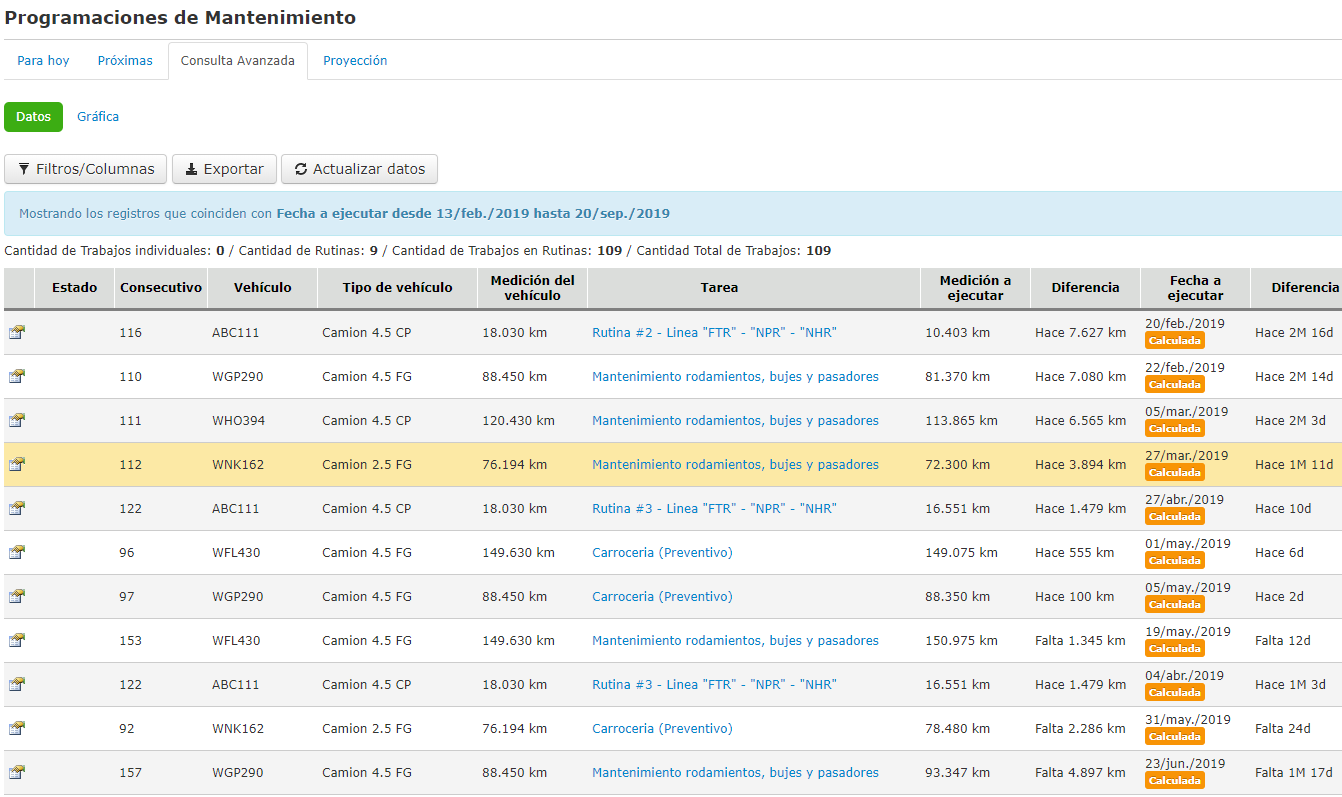Image resolution: width=1342 pixels, height=797 pixels.
Task: Switch to the Para hoy tab
Action: pyautogui.click(x=43, y=61)
